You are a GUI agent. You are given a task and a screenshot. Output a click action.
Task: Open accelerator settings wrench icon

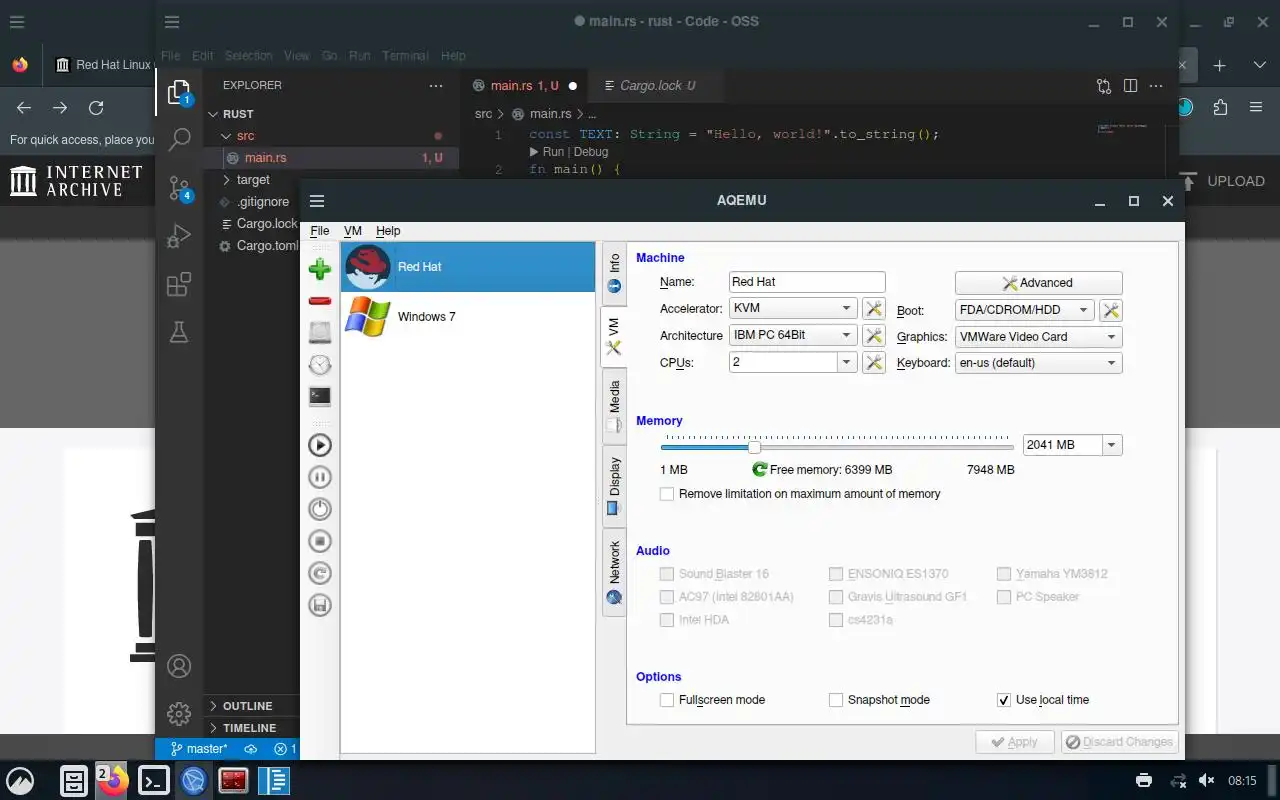pyautogui.click(x=874, y=309)
